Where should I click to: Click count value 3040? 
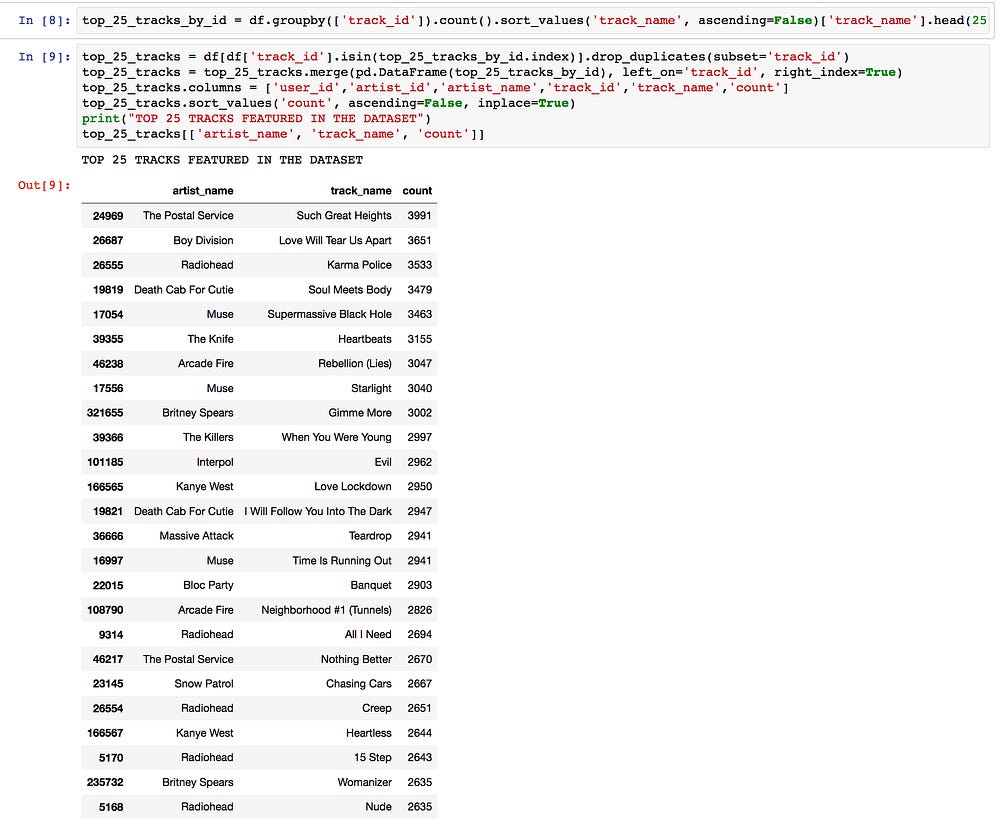click(x=420, y=389)
